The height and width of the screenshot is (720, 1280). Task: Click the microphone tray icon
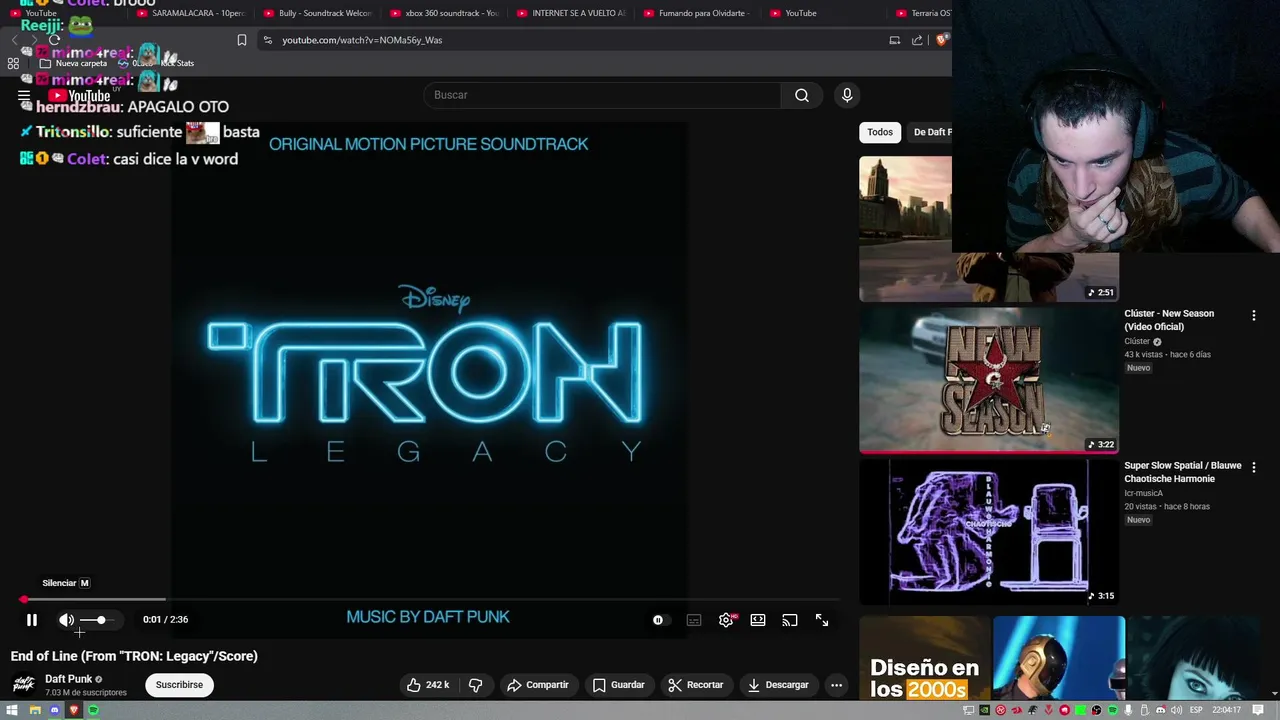(x=1128, y=710)
